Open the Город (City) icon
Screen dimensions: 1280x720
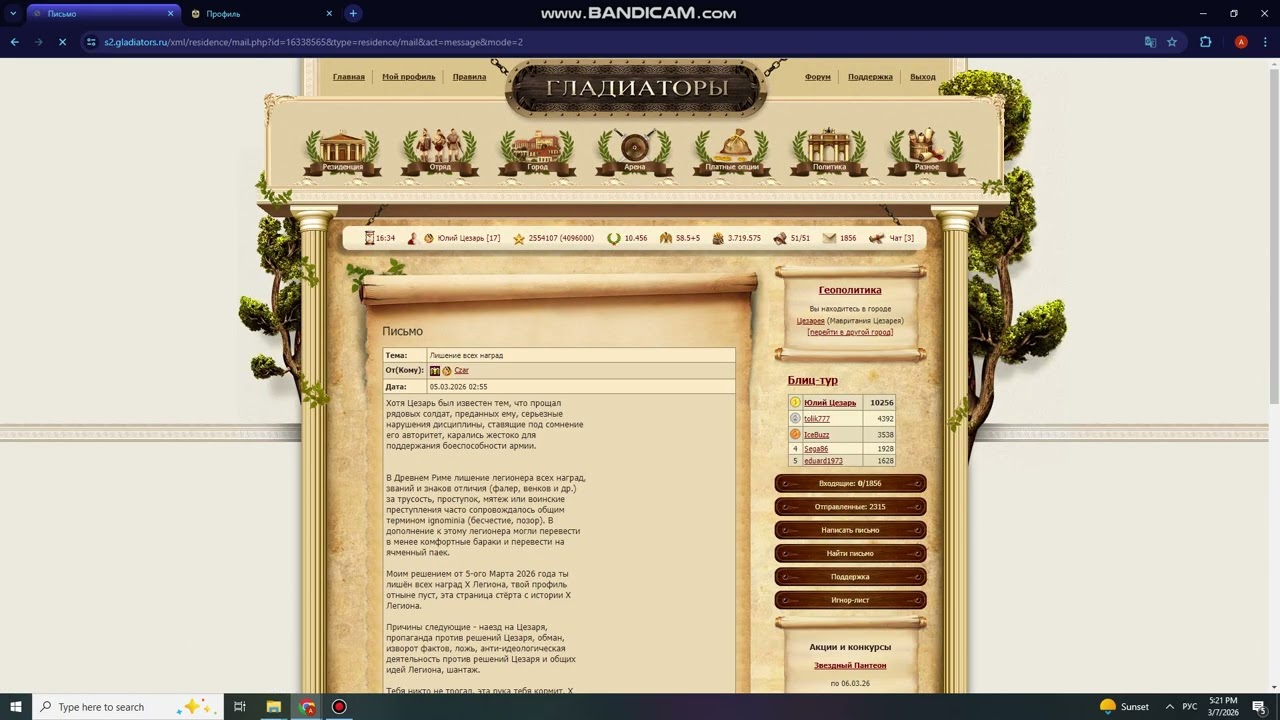(537, 152)
